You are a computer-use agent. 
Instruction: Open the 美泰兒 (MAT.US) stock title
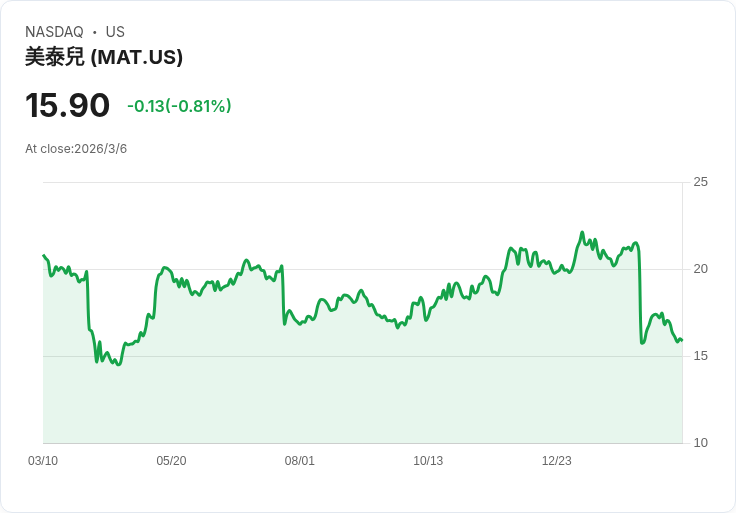click(x=104, y=57)
